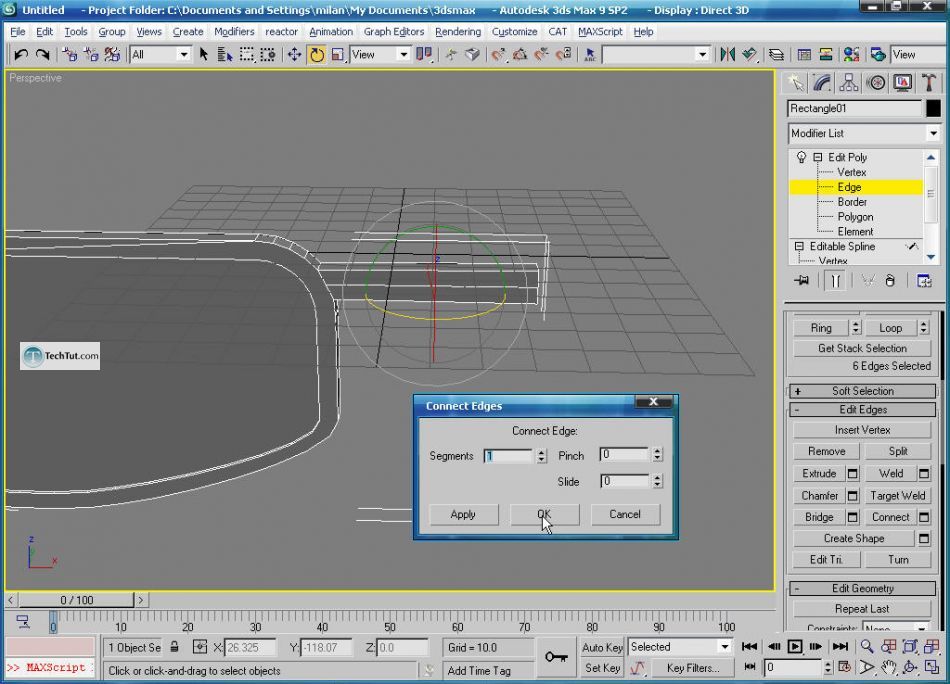Toggle Edit Poly lightbulb visibility
This screenshot has height=684, width=950.
click(x=802, y=158)
